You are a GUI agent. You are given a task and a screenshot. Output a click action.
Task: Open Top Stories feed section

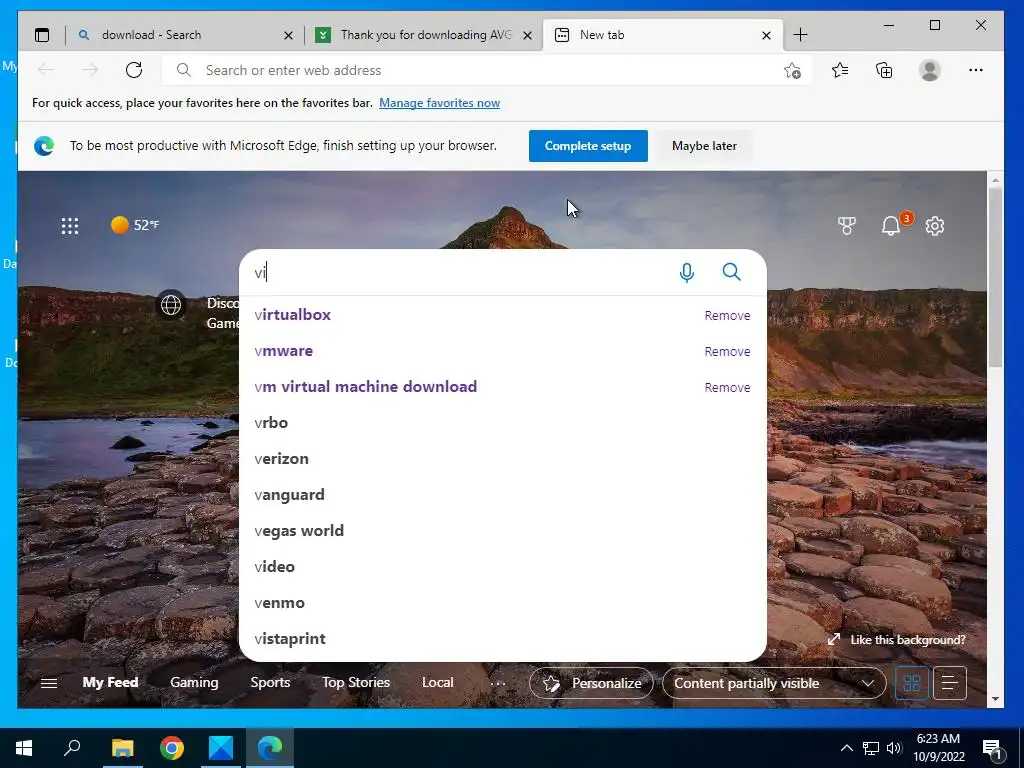pos(356,682)
